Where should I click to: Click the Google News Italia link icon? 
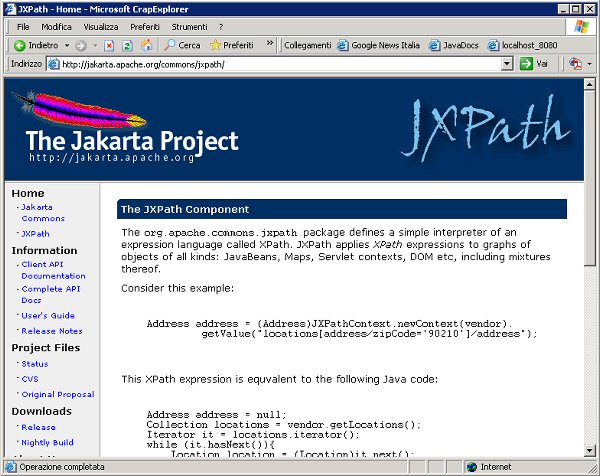[x=343, y=45]
